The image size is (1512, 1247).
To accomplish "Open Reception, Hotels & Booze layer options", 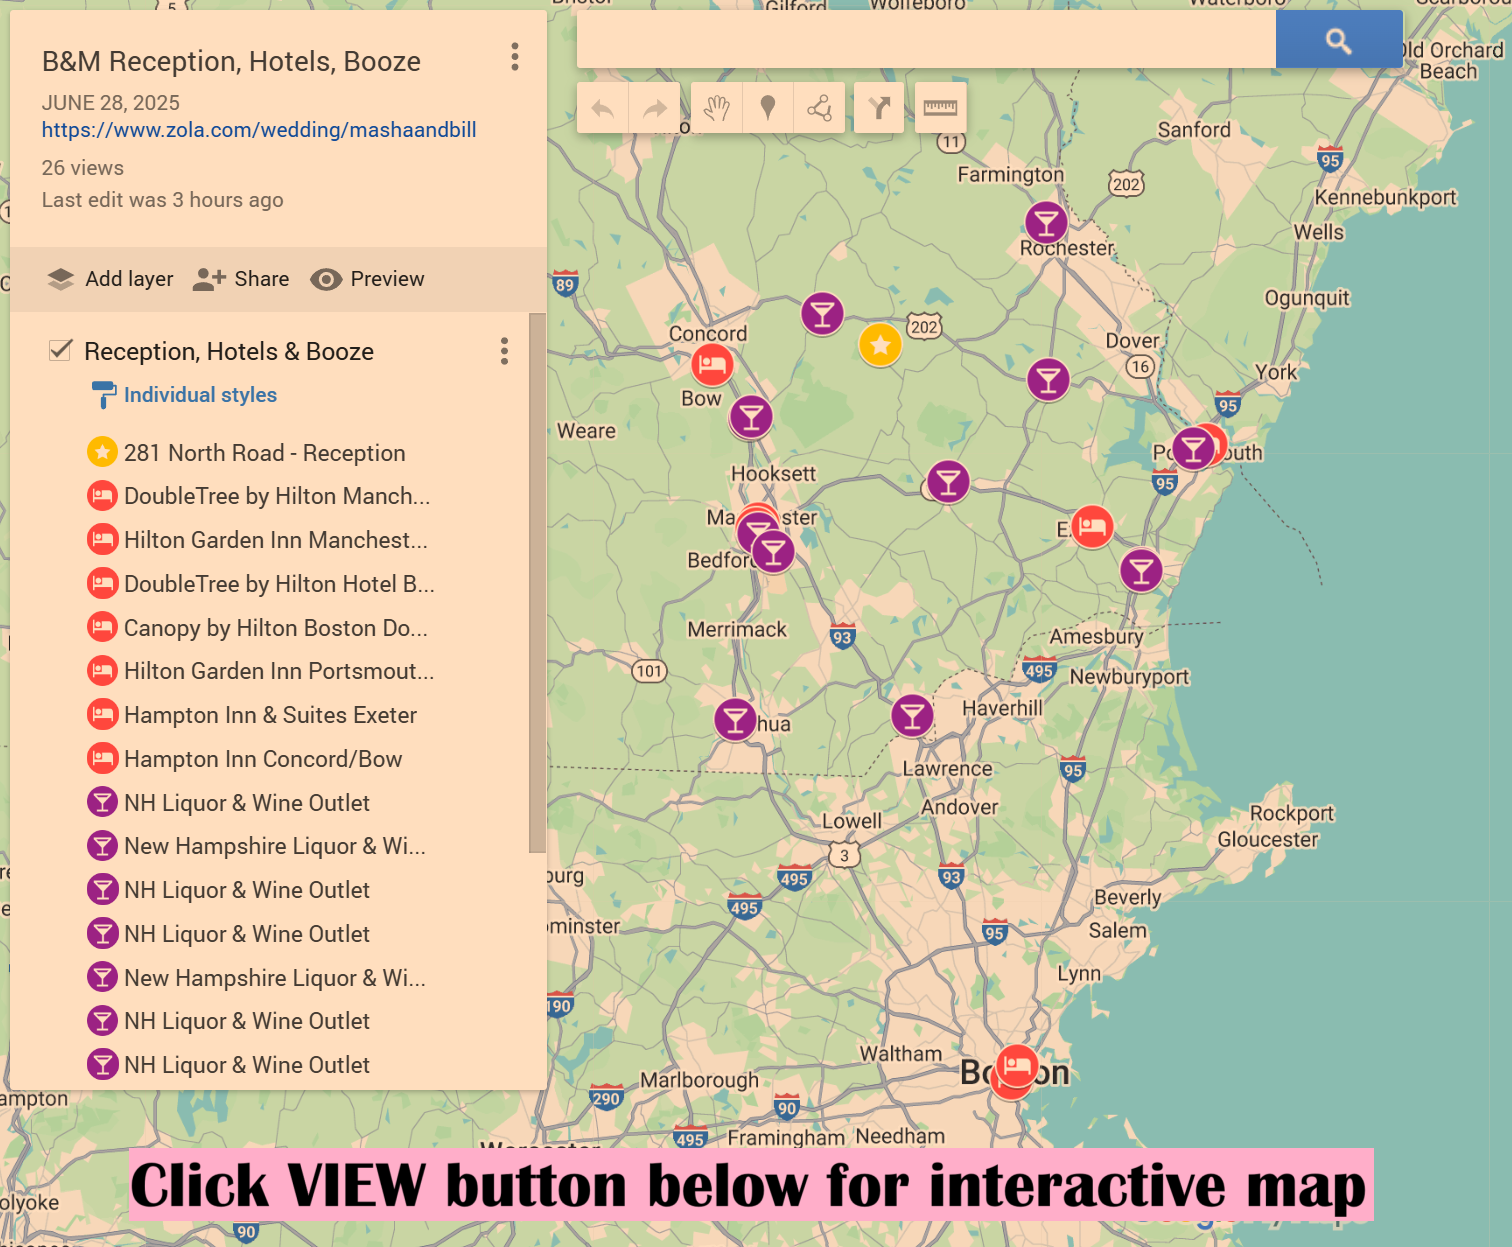I will click(504, 351).
